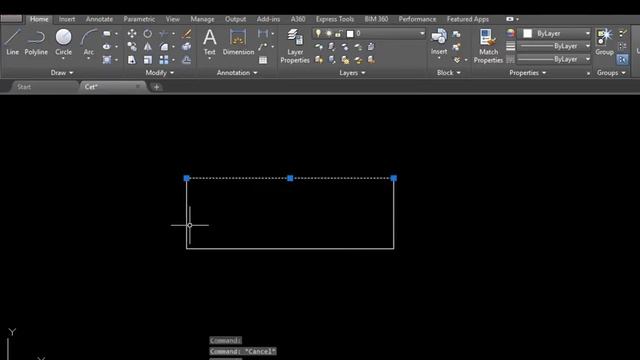Screen dimensions: 640x360
Task: Add a new drawing tab
Action: [156, 87]
